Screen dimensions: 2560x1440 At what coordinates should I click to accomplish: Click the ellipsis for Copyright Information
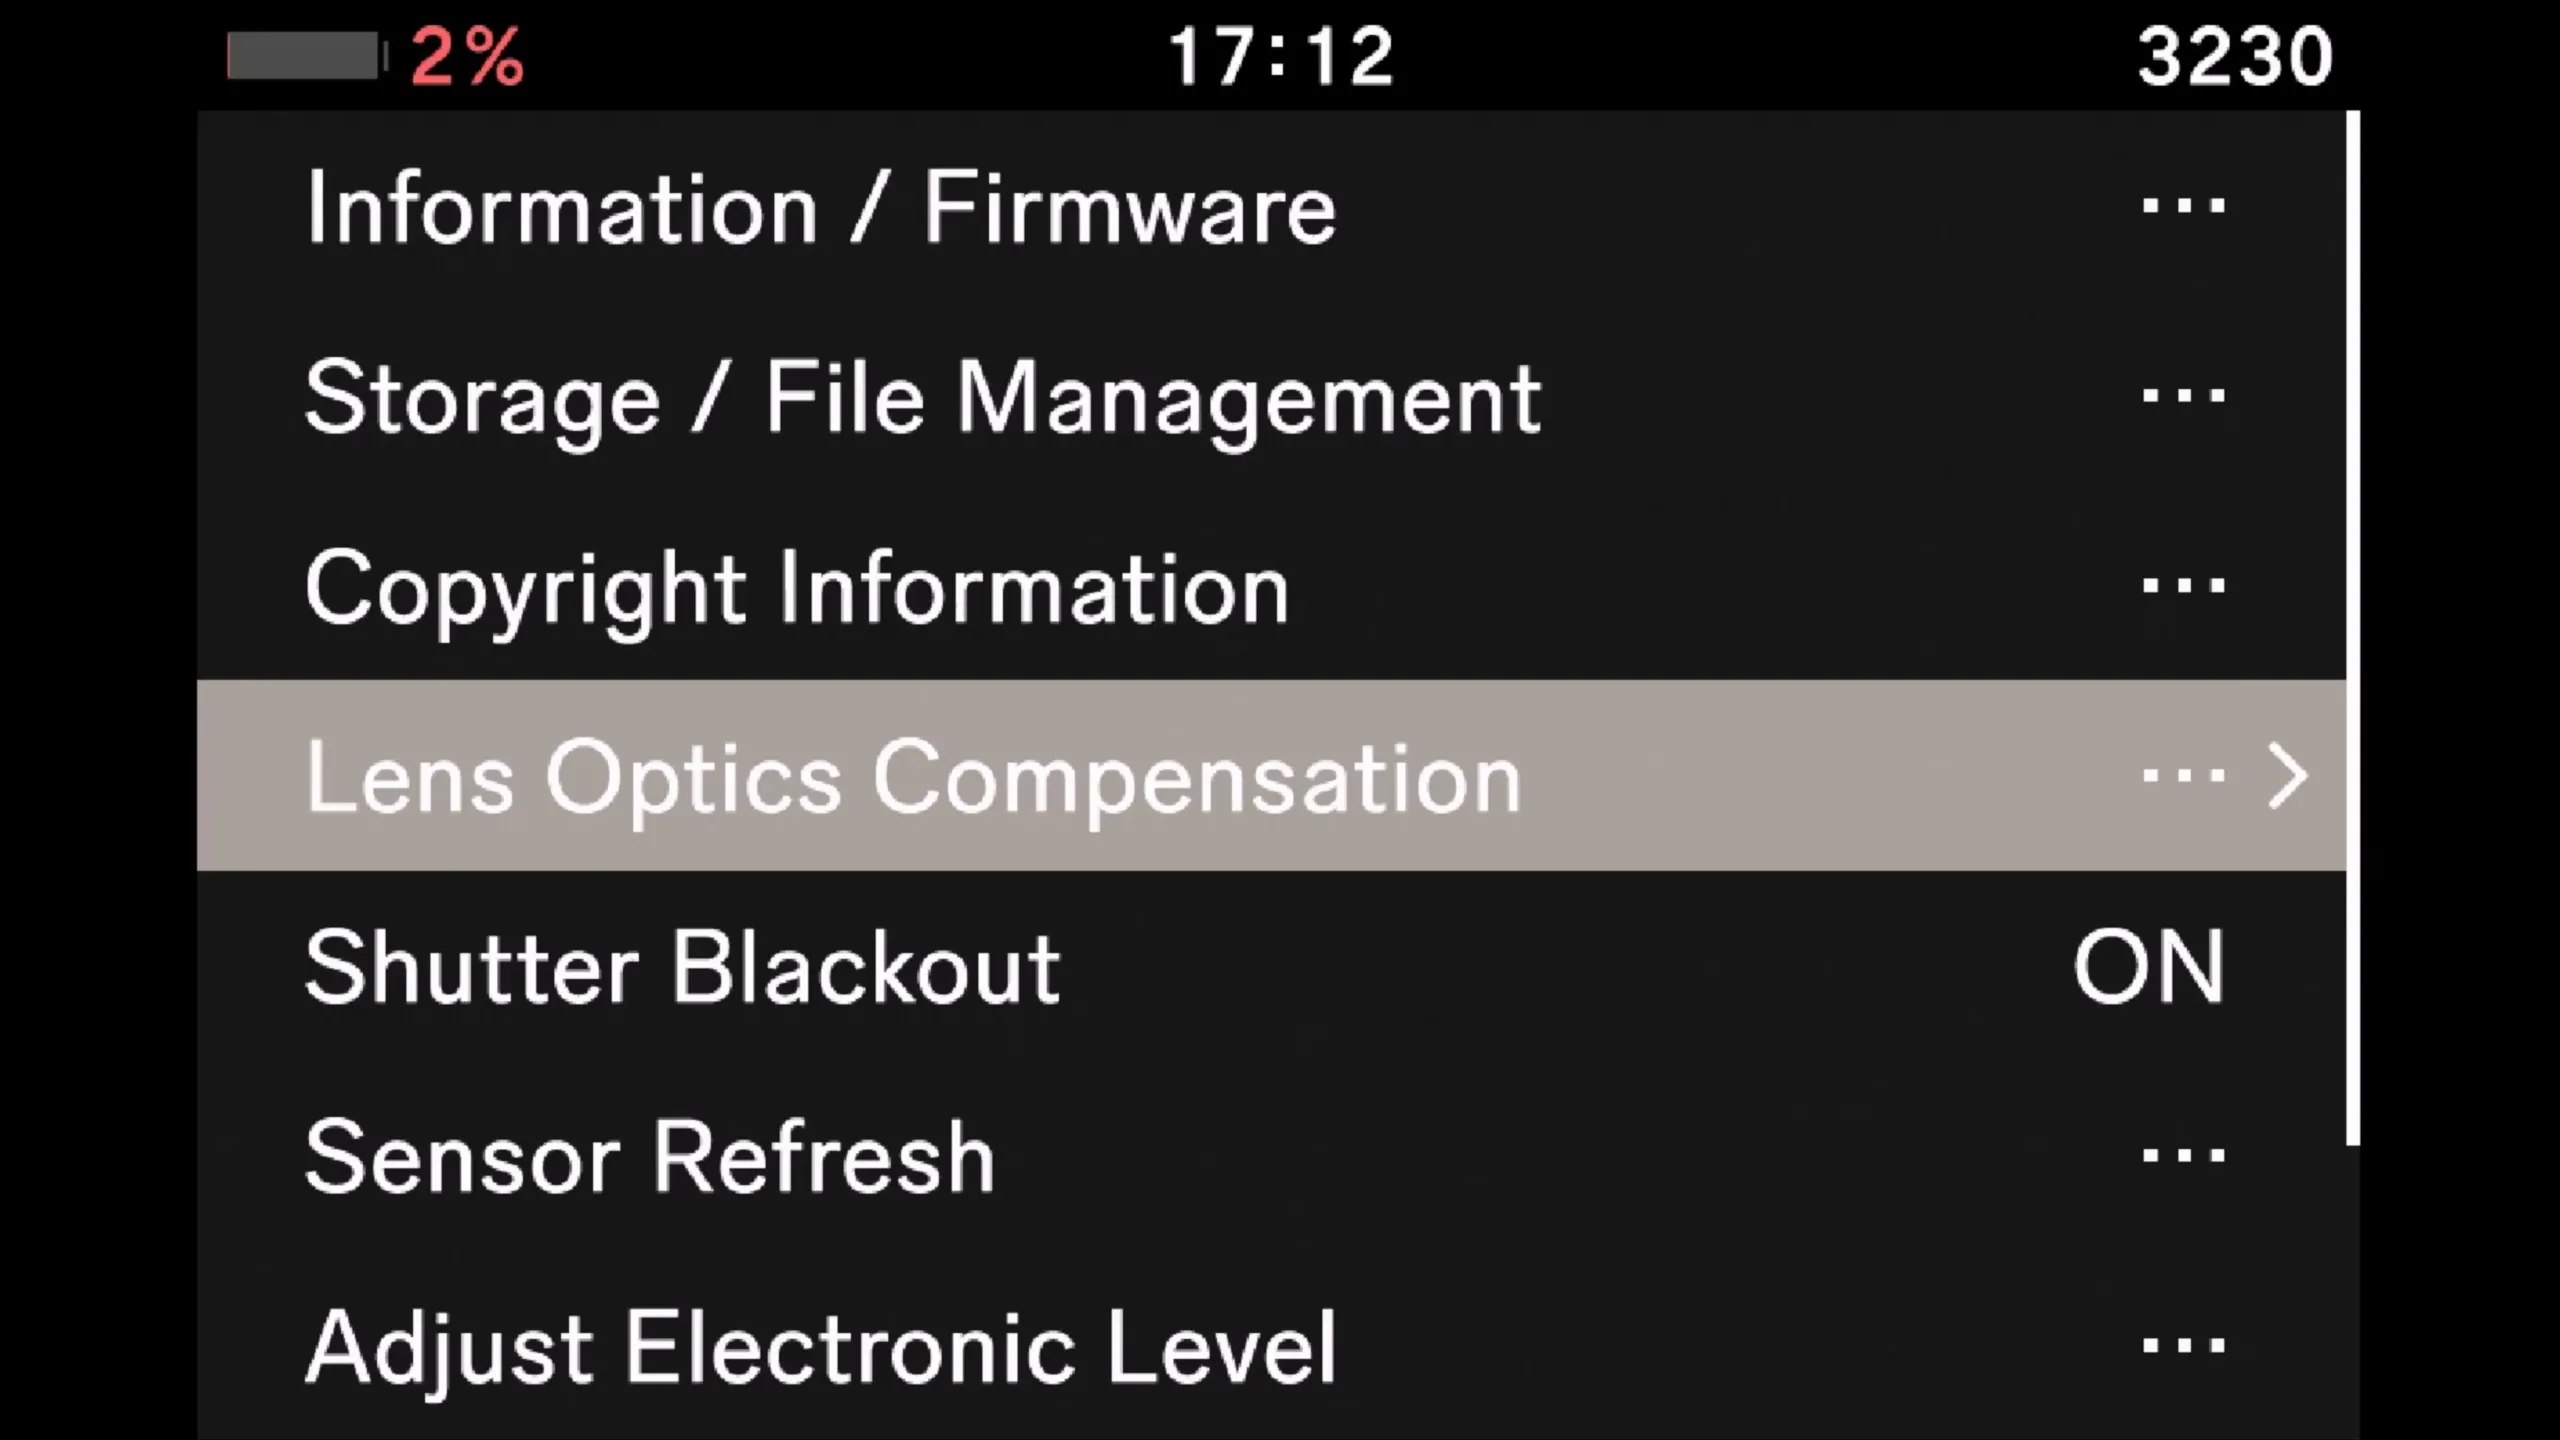2183,585
